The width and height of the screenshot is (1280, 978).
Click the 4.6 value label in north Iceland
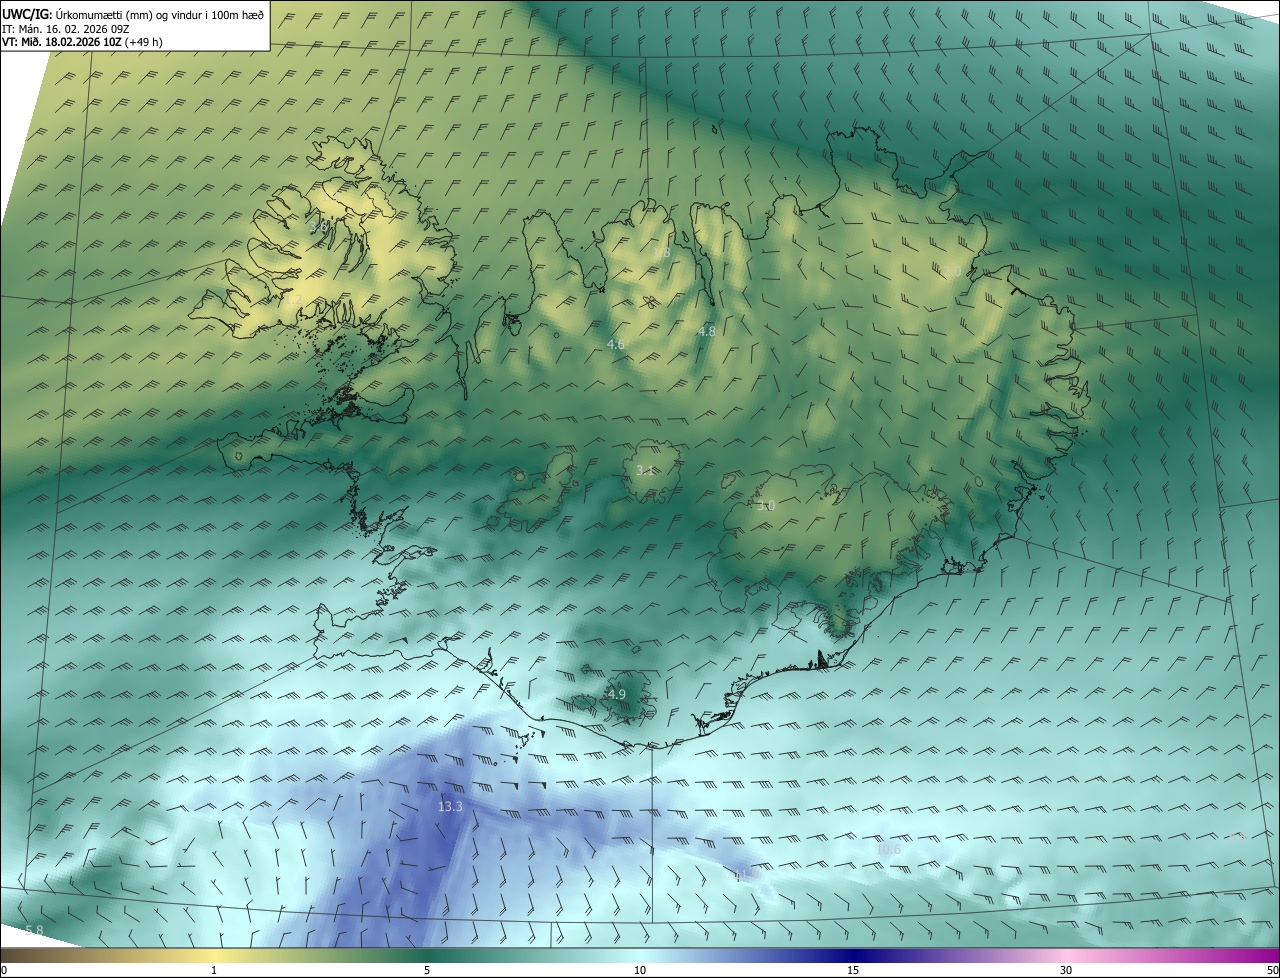pos(615,344)
